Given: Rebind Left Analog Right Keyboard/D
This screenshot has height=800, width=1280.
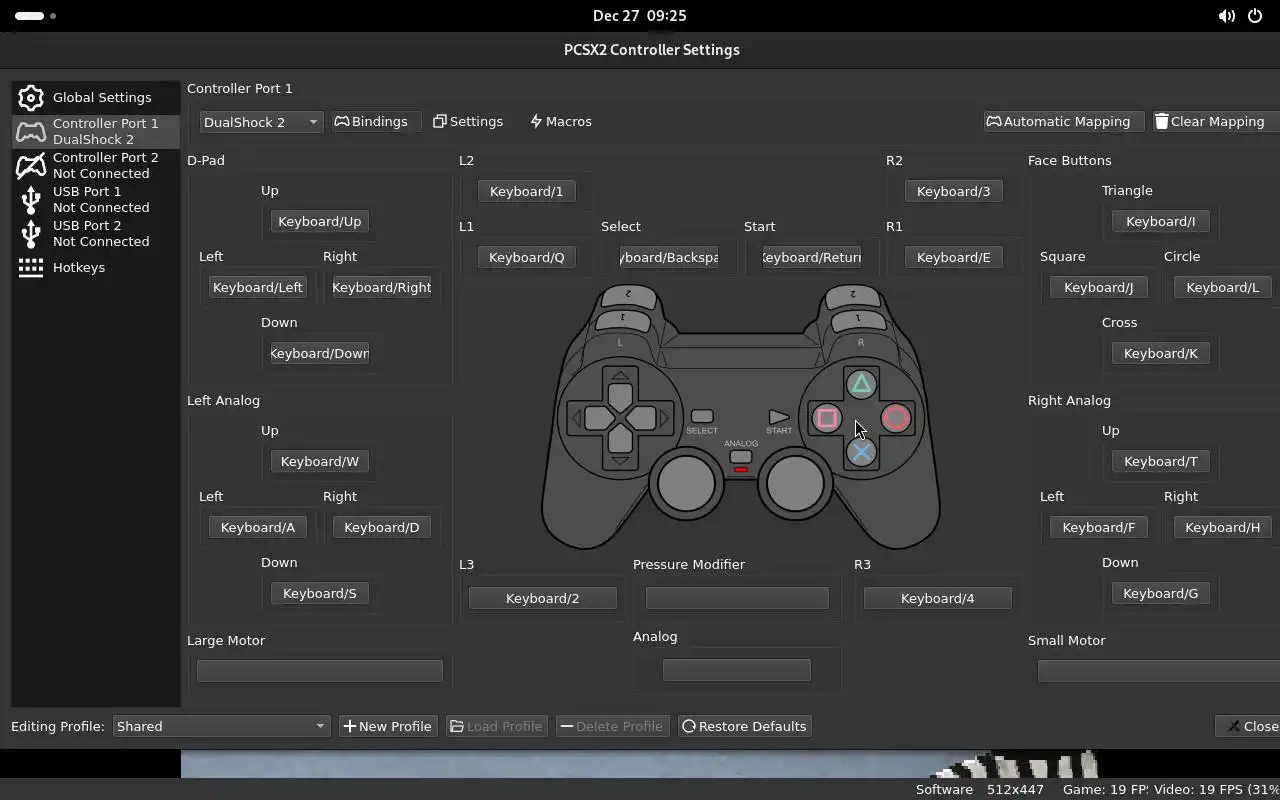Looking at the screenshot, I should (x=382, y=527).
